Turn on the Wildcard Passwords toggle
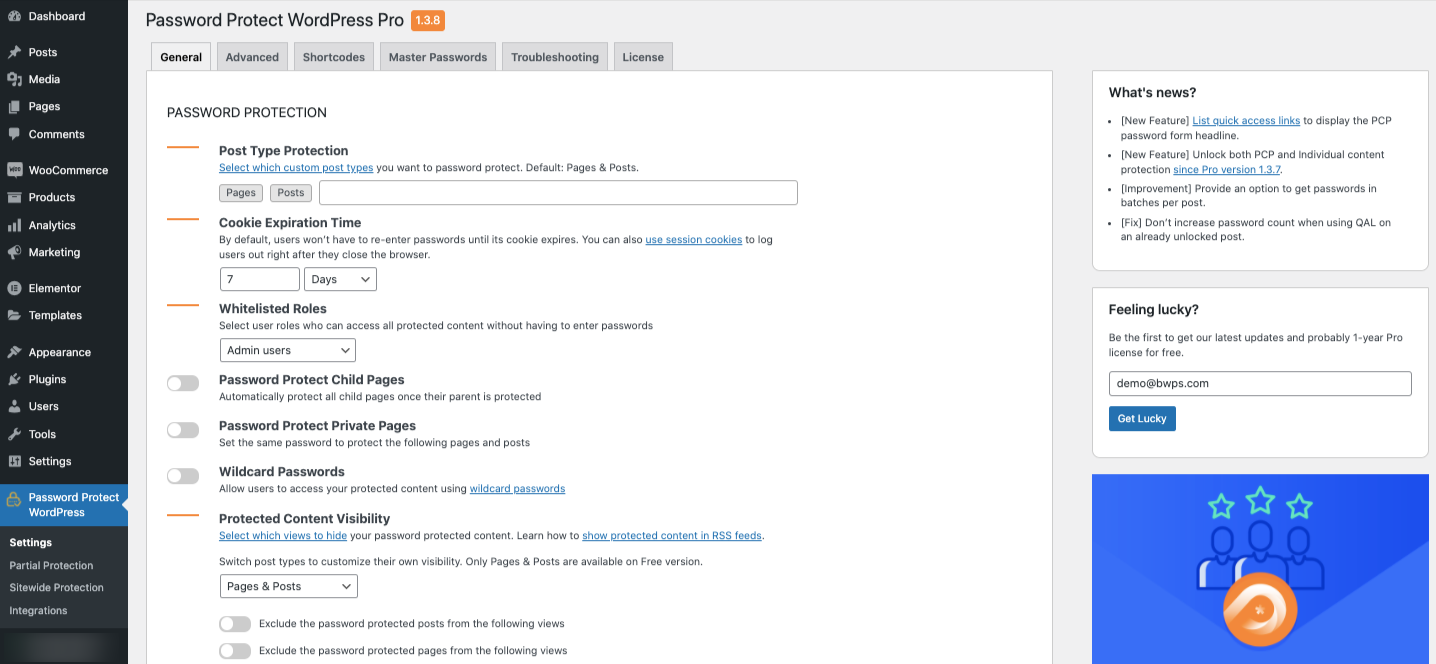The image size is (1436, 664). (x=183, y=475)
